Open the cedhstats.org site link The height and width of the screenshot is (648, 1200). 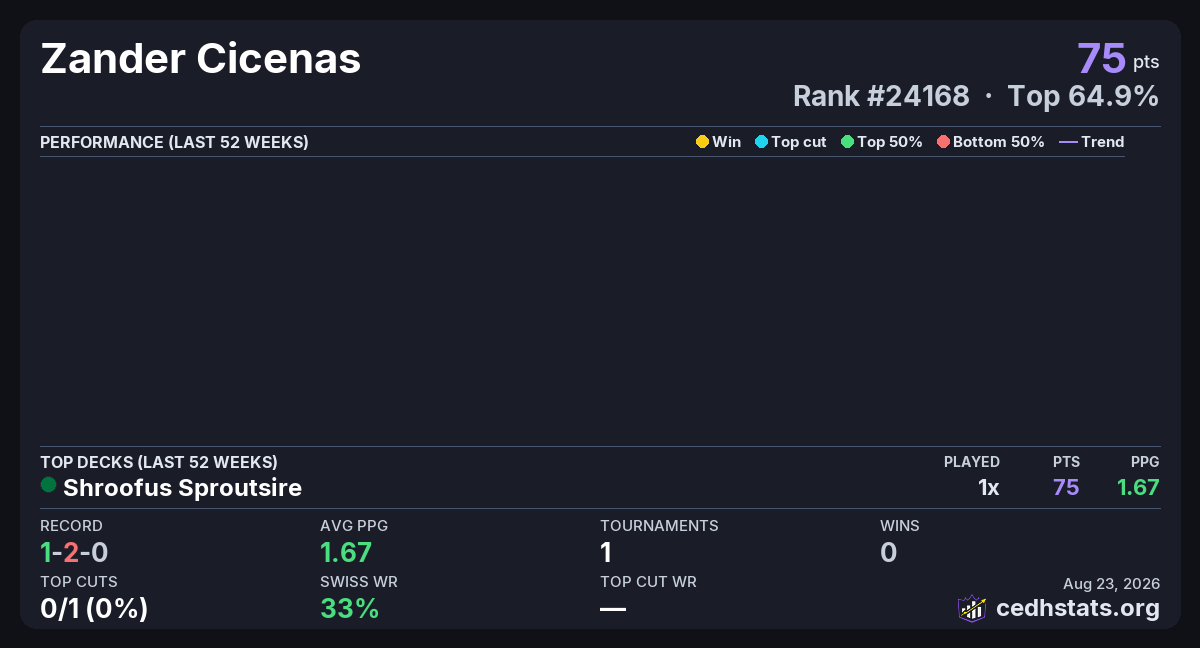click(x=1078, y=608)
